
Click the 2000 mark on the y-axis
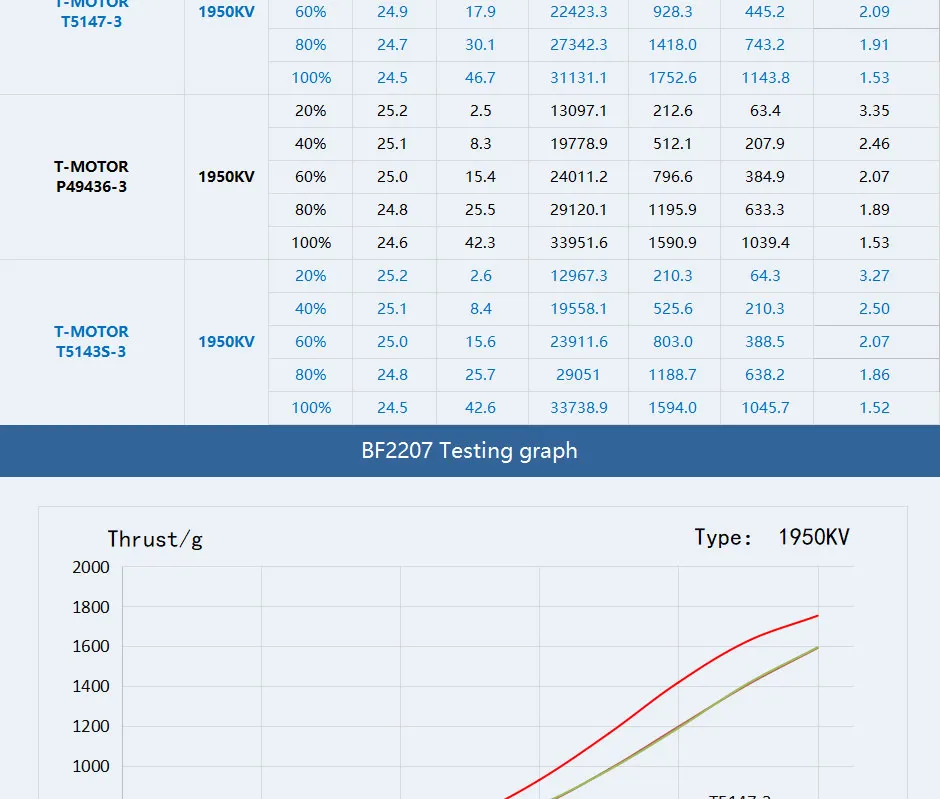pos(89,567)
